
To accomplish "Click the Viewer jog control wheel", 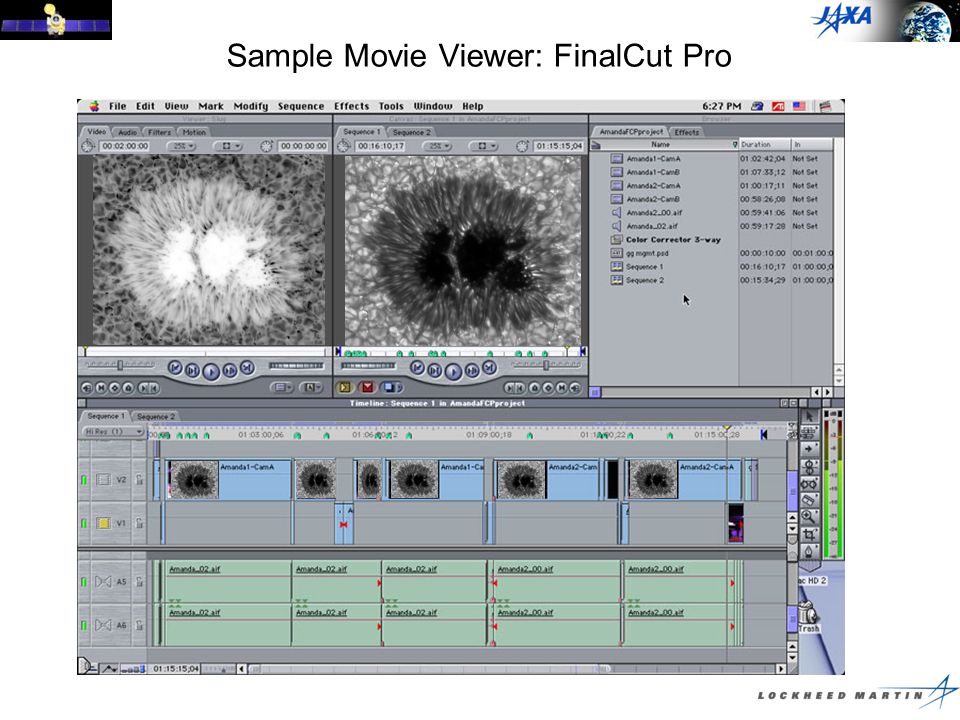I will 296,366.
